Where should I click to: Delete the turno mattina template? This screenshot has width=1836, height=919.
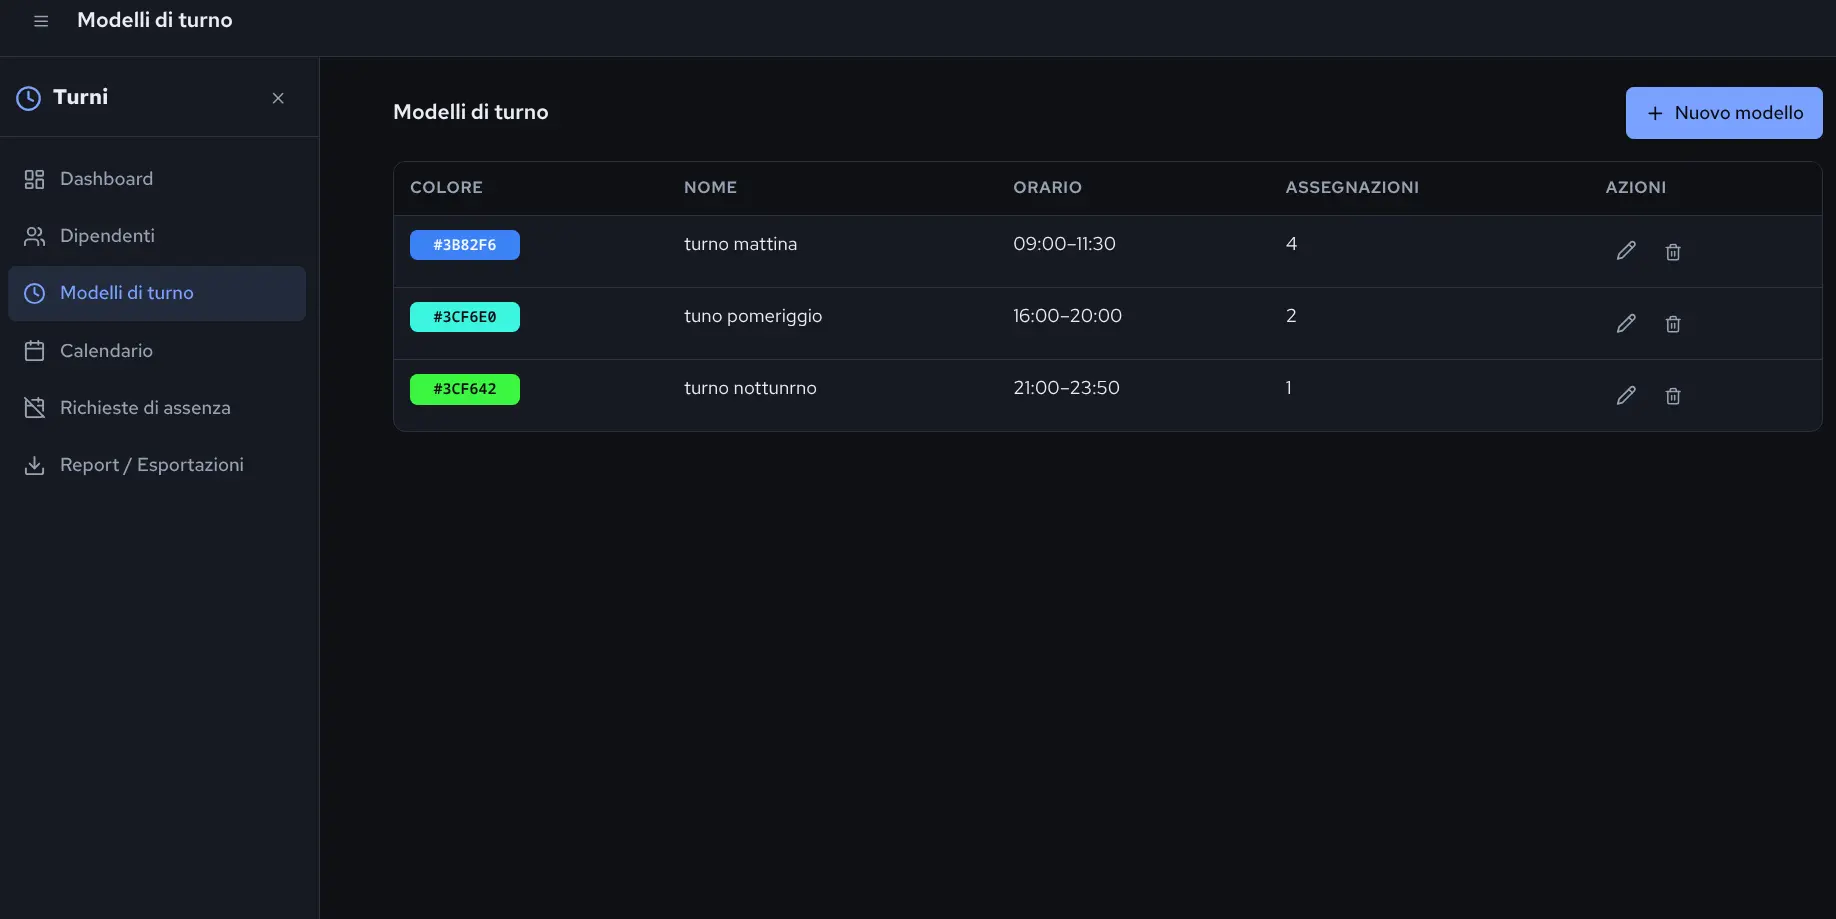[1673, 252]
